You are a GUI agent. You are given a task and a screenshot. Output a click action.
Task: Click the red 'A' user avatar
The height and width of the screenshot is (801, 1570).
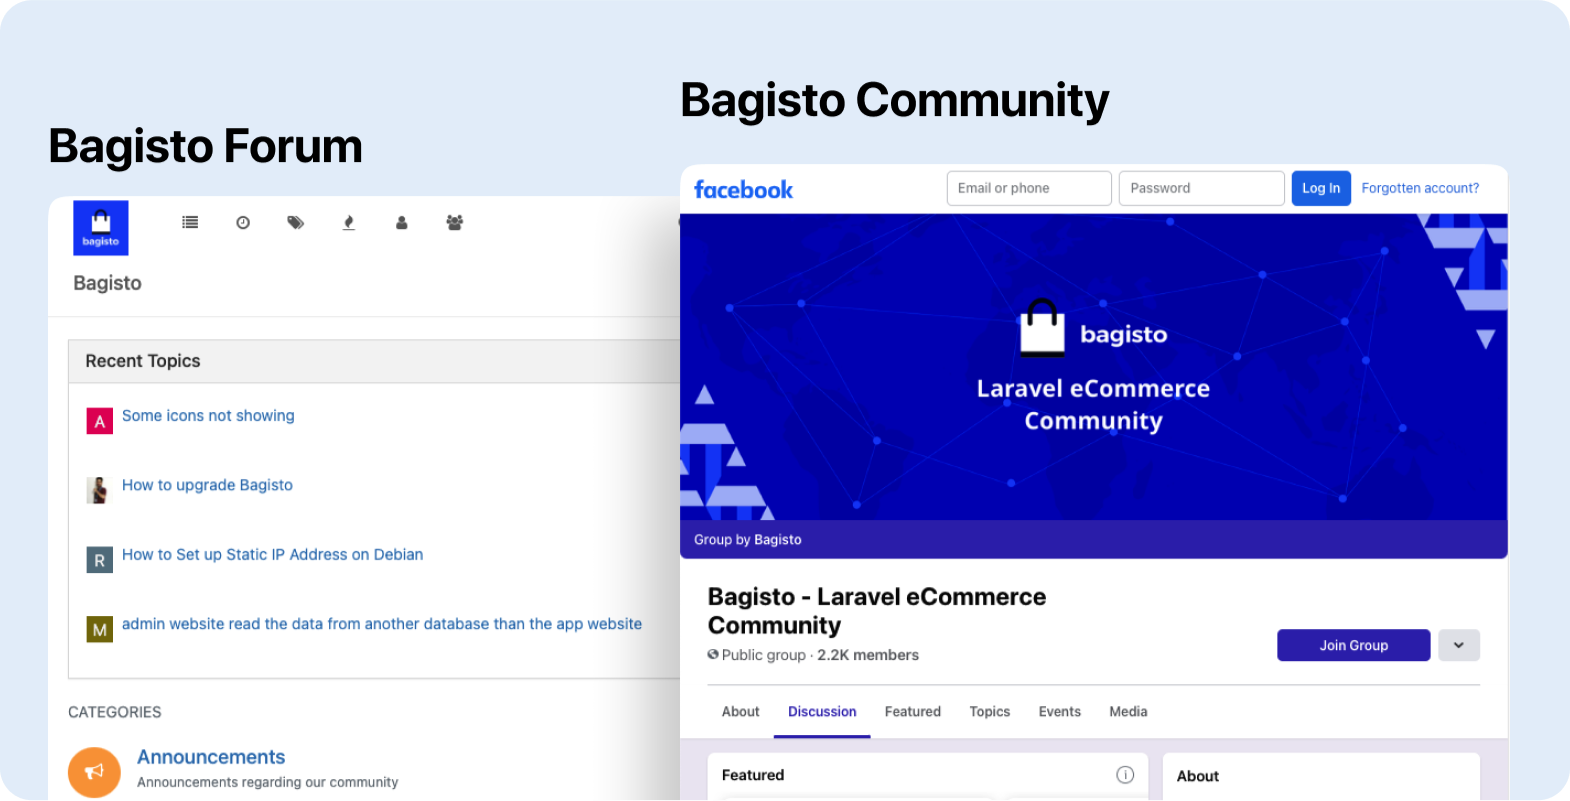pyautogui.click(x=99, y=421)
